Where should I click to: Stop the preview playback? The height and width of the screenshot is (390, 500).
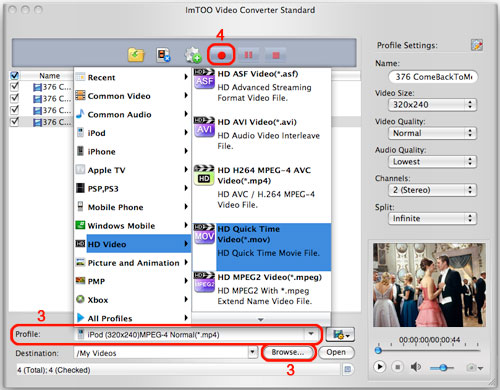[397, 367]
